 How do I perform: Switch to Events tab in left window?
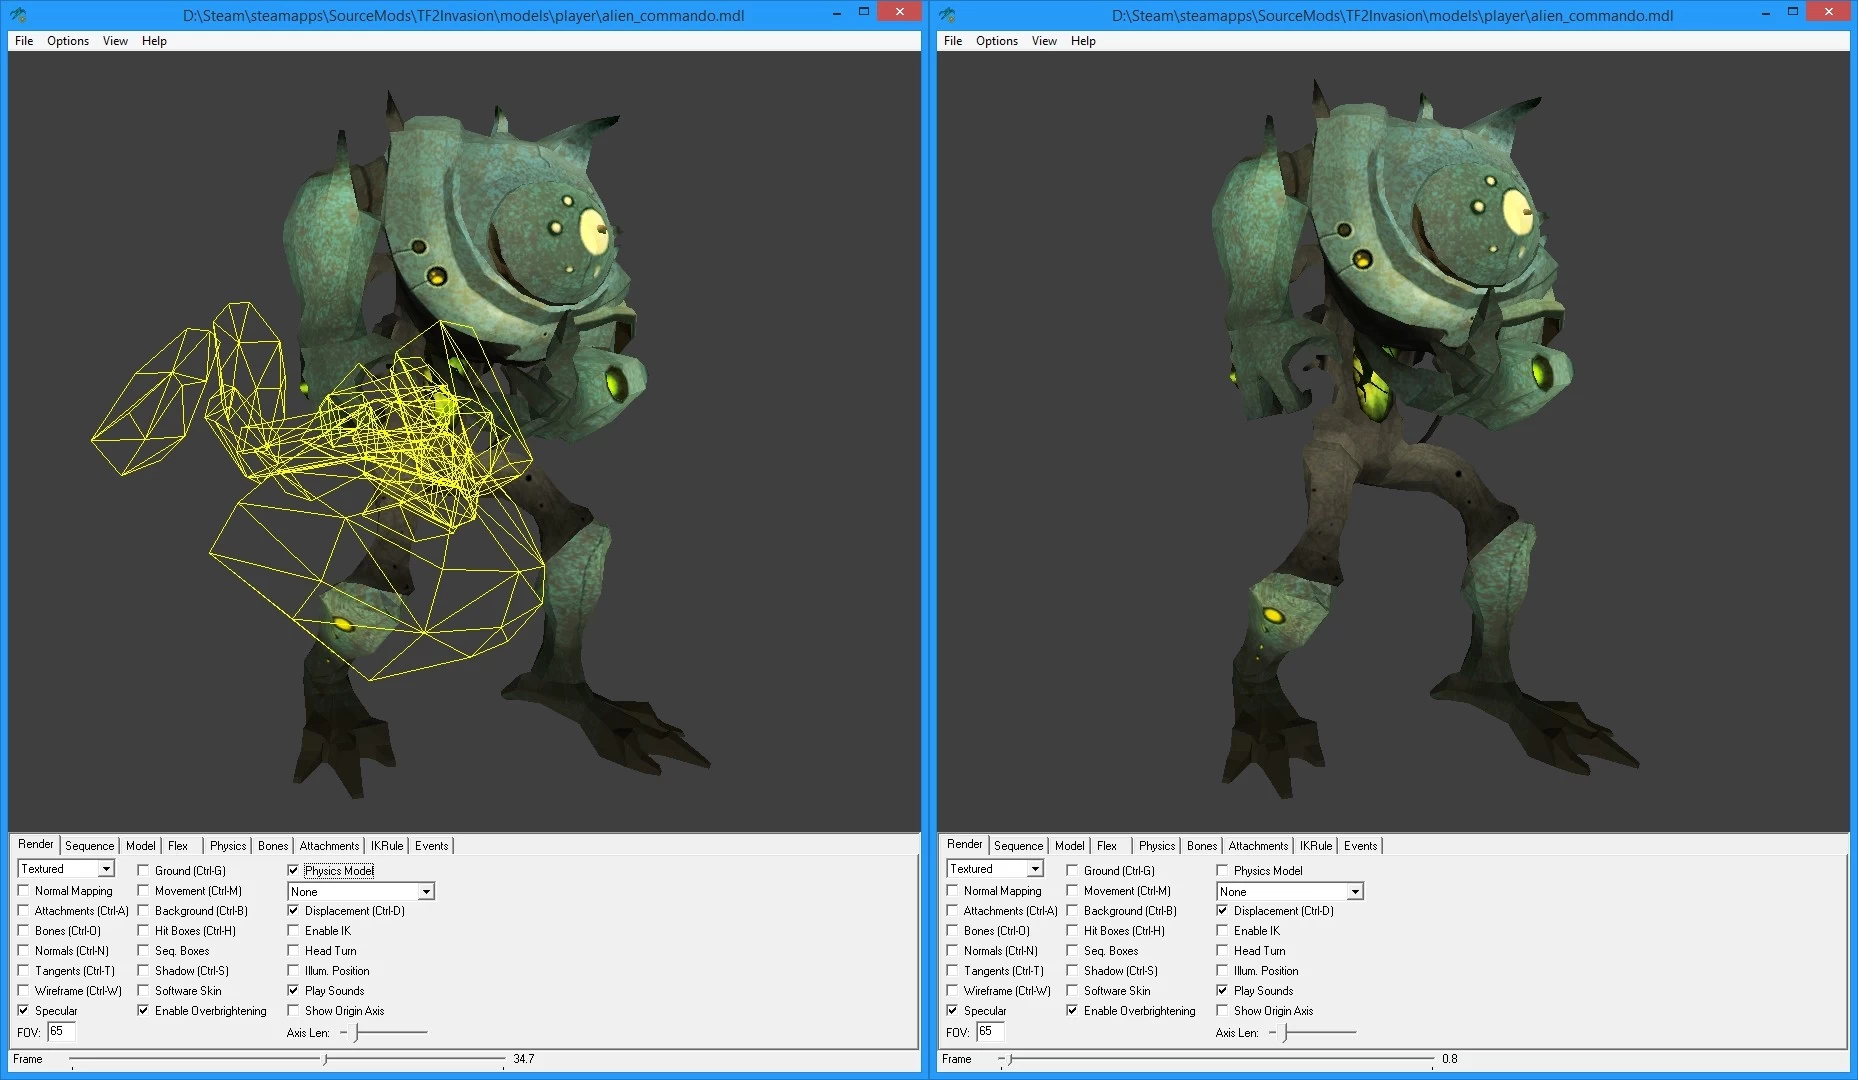click(432, 846)
